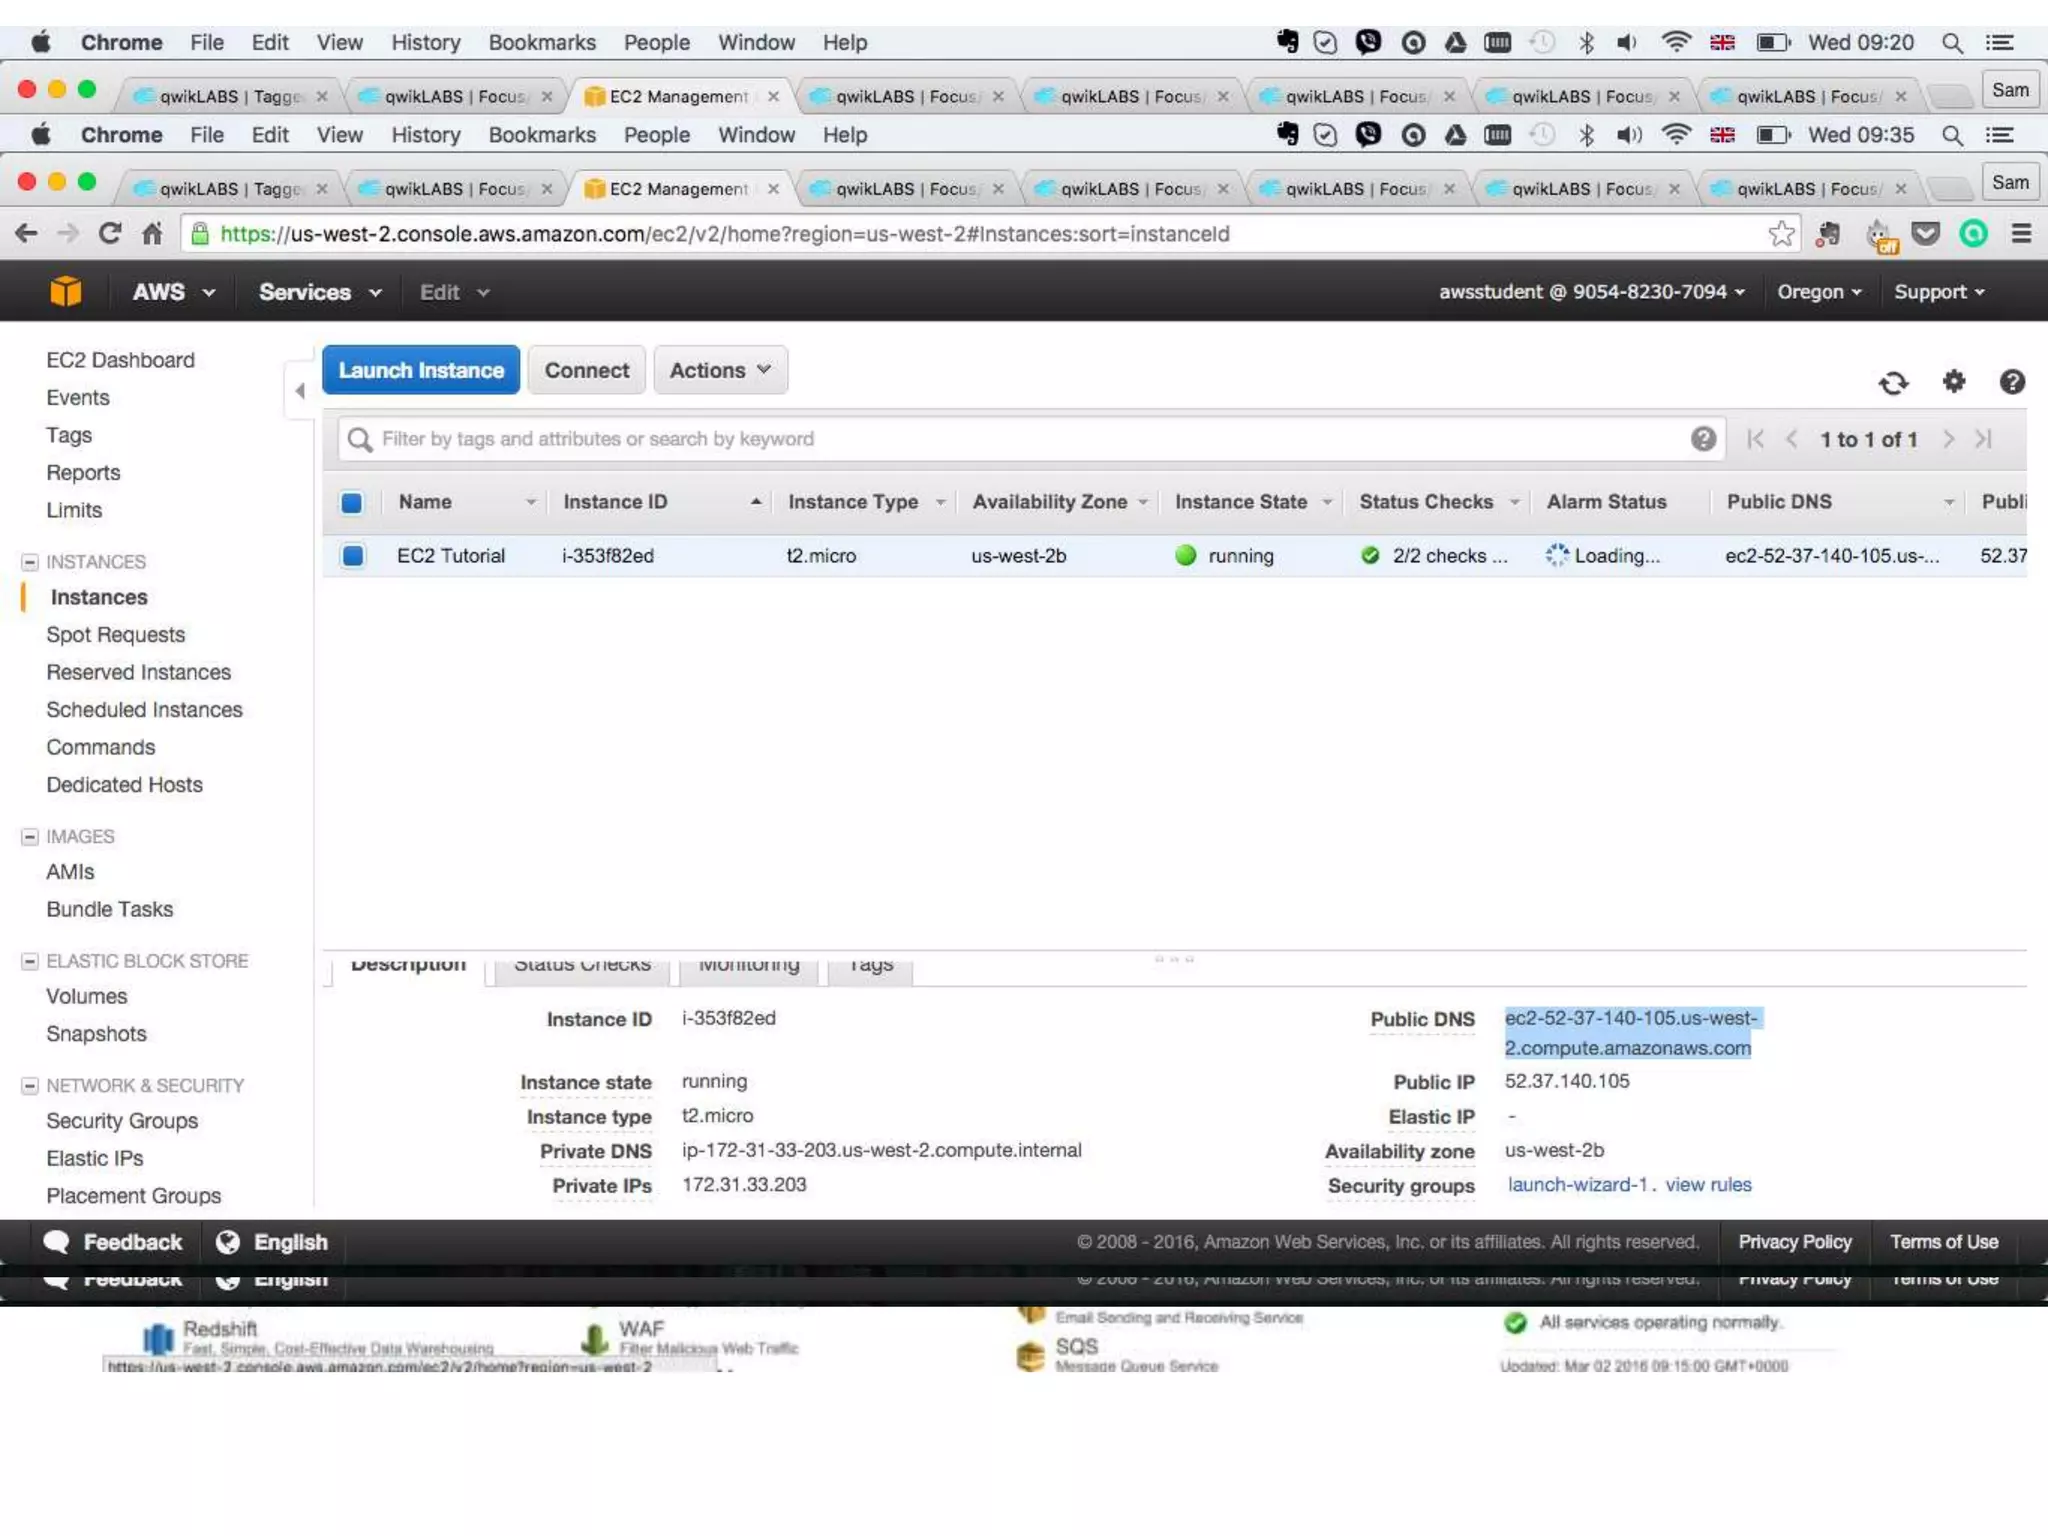Toggle checkbox for EC2 Tutorial instance
Viewport: 2048px width, 1536px height.
click(x=353, y=555)
